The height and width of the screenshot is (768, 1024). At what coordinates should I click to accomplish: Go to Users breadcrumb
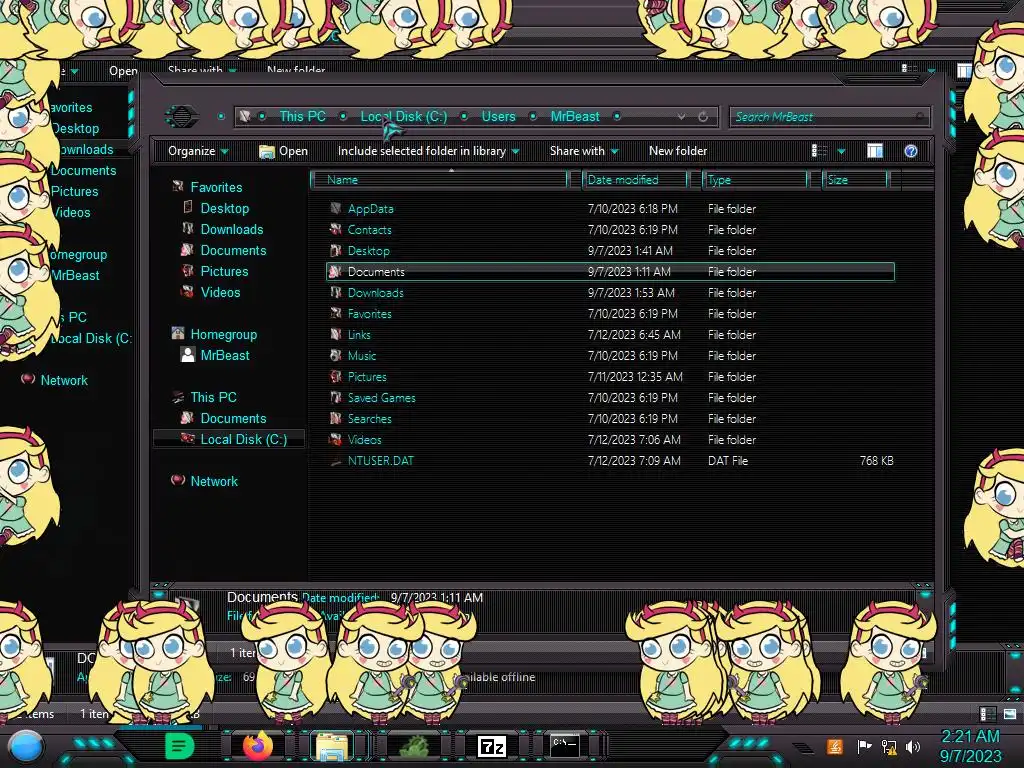click(x=498, y=116)
